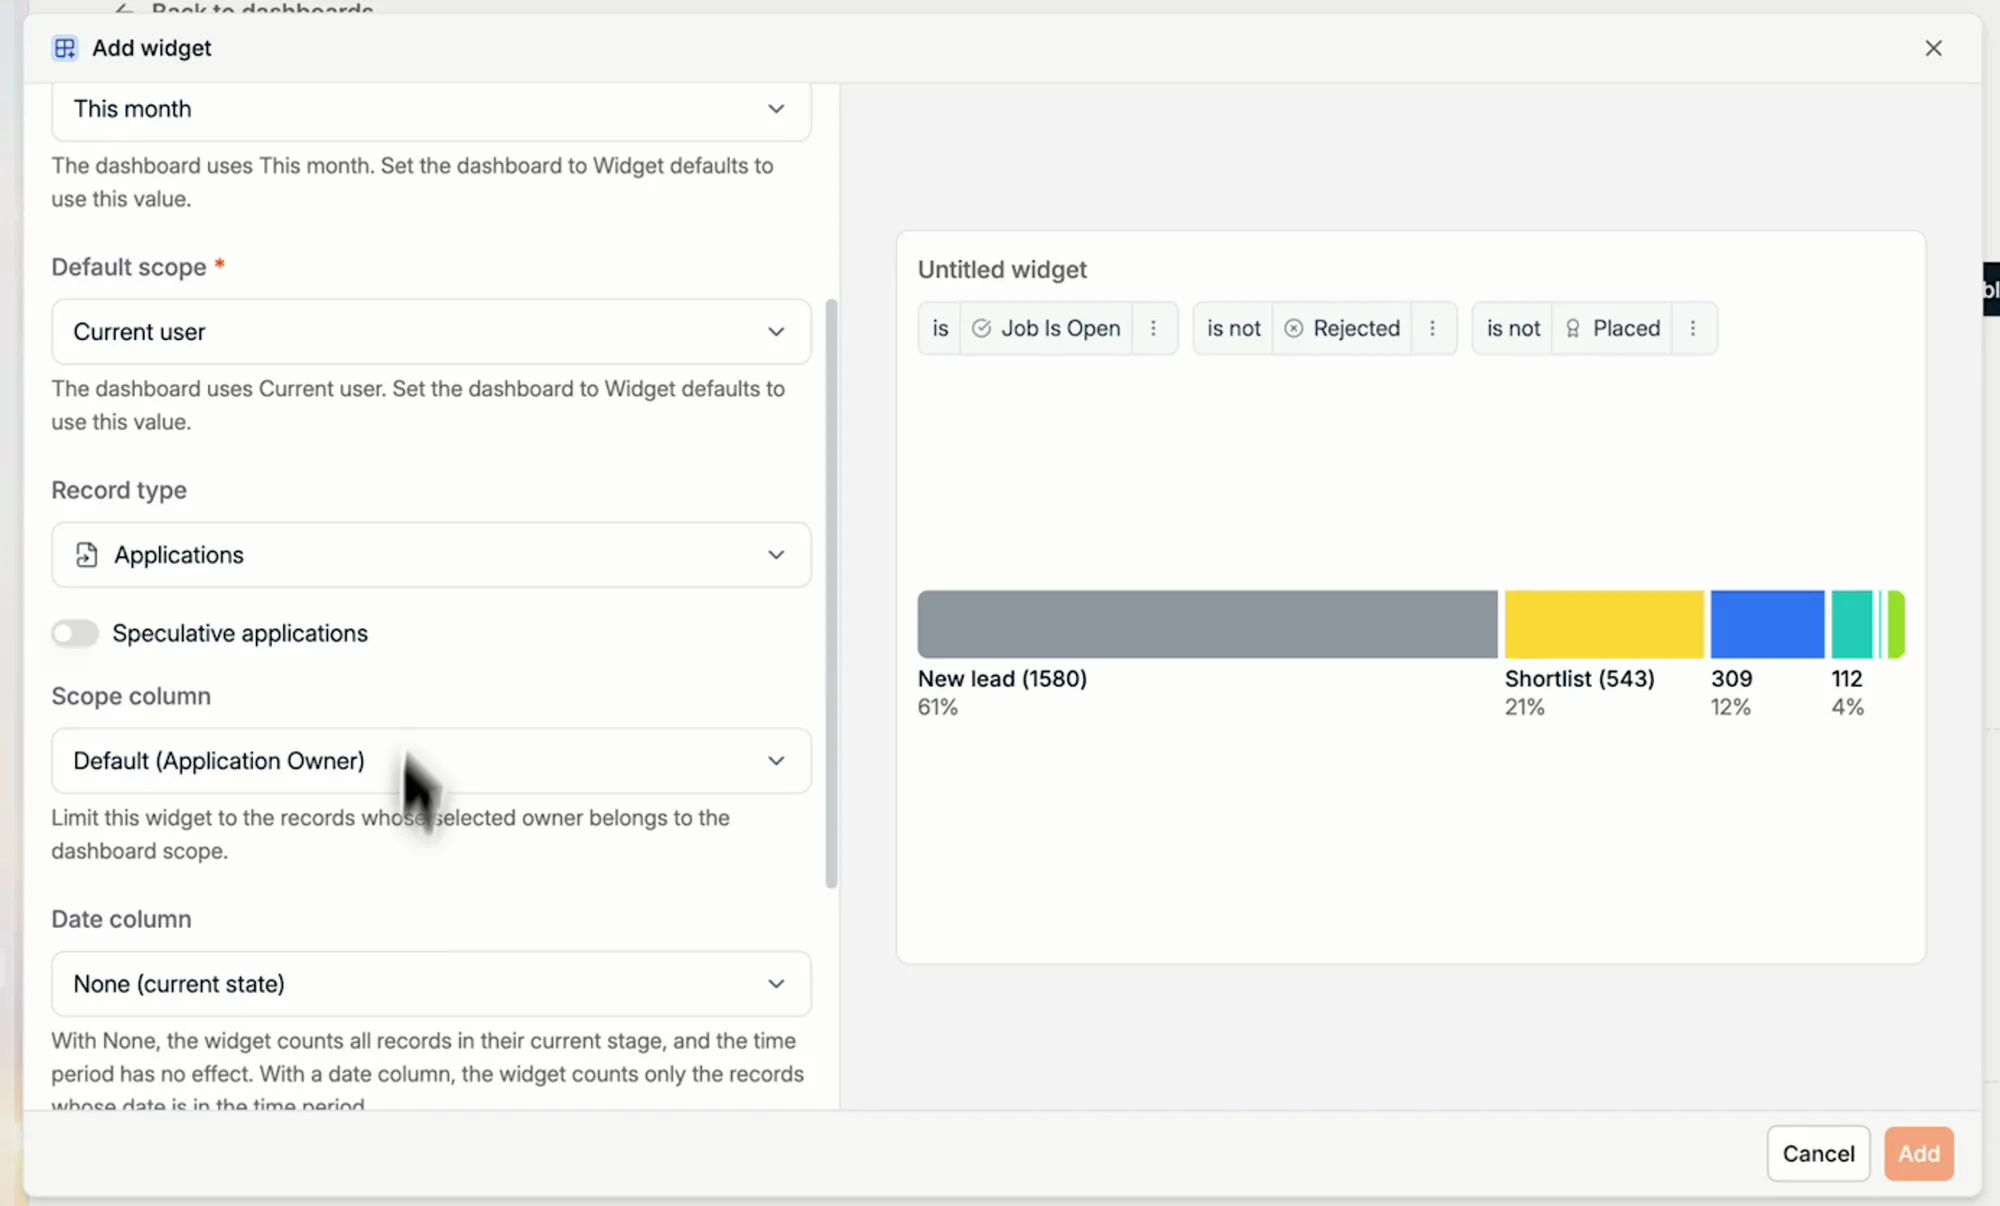The width and height of the screenshot is (2000, 1206).
Task: Click the 'New lead (1580)' label
Action: click(x=1002, y=678)
